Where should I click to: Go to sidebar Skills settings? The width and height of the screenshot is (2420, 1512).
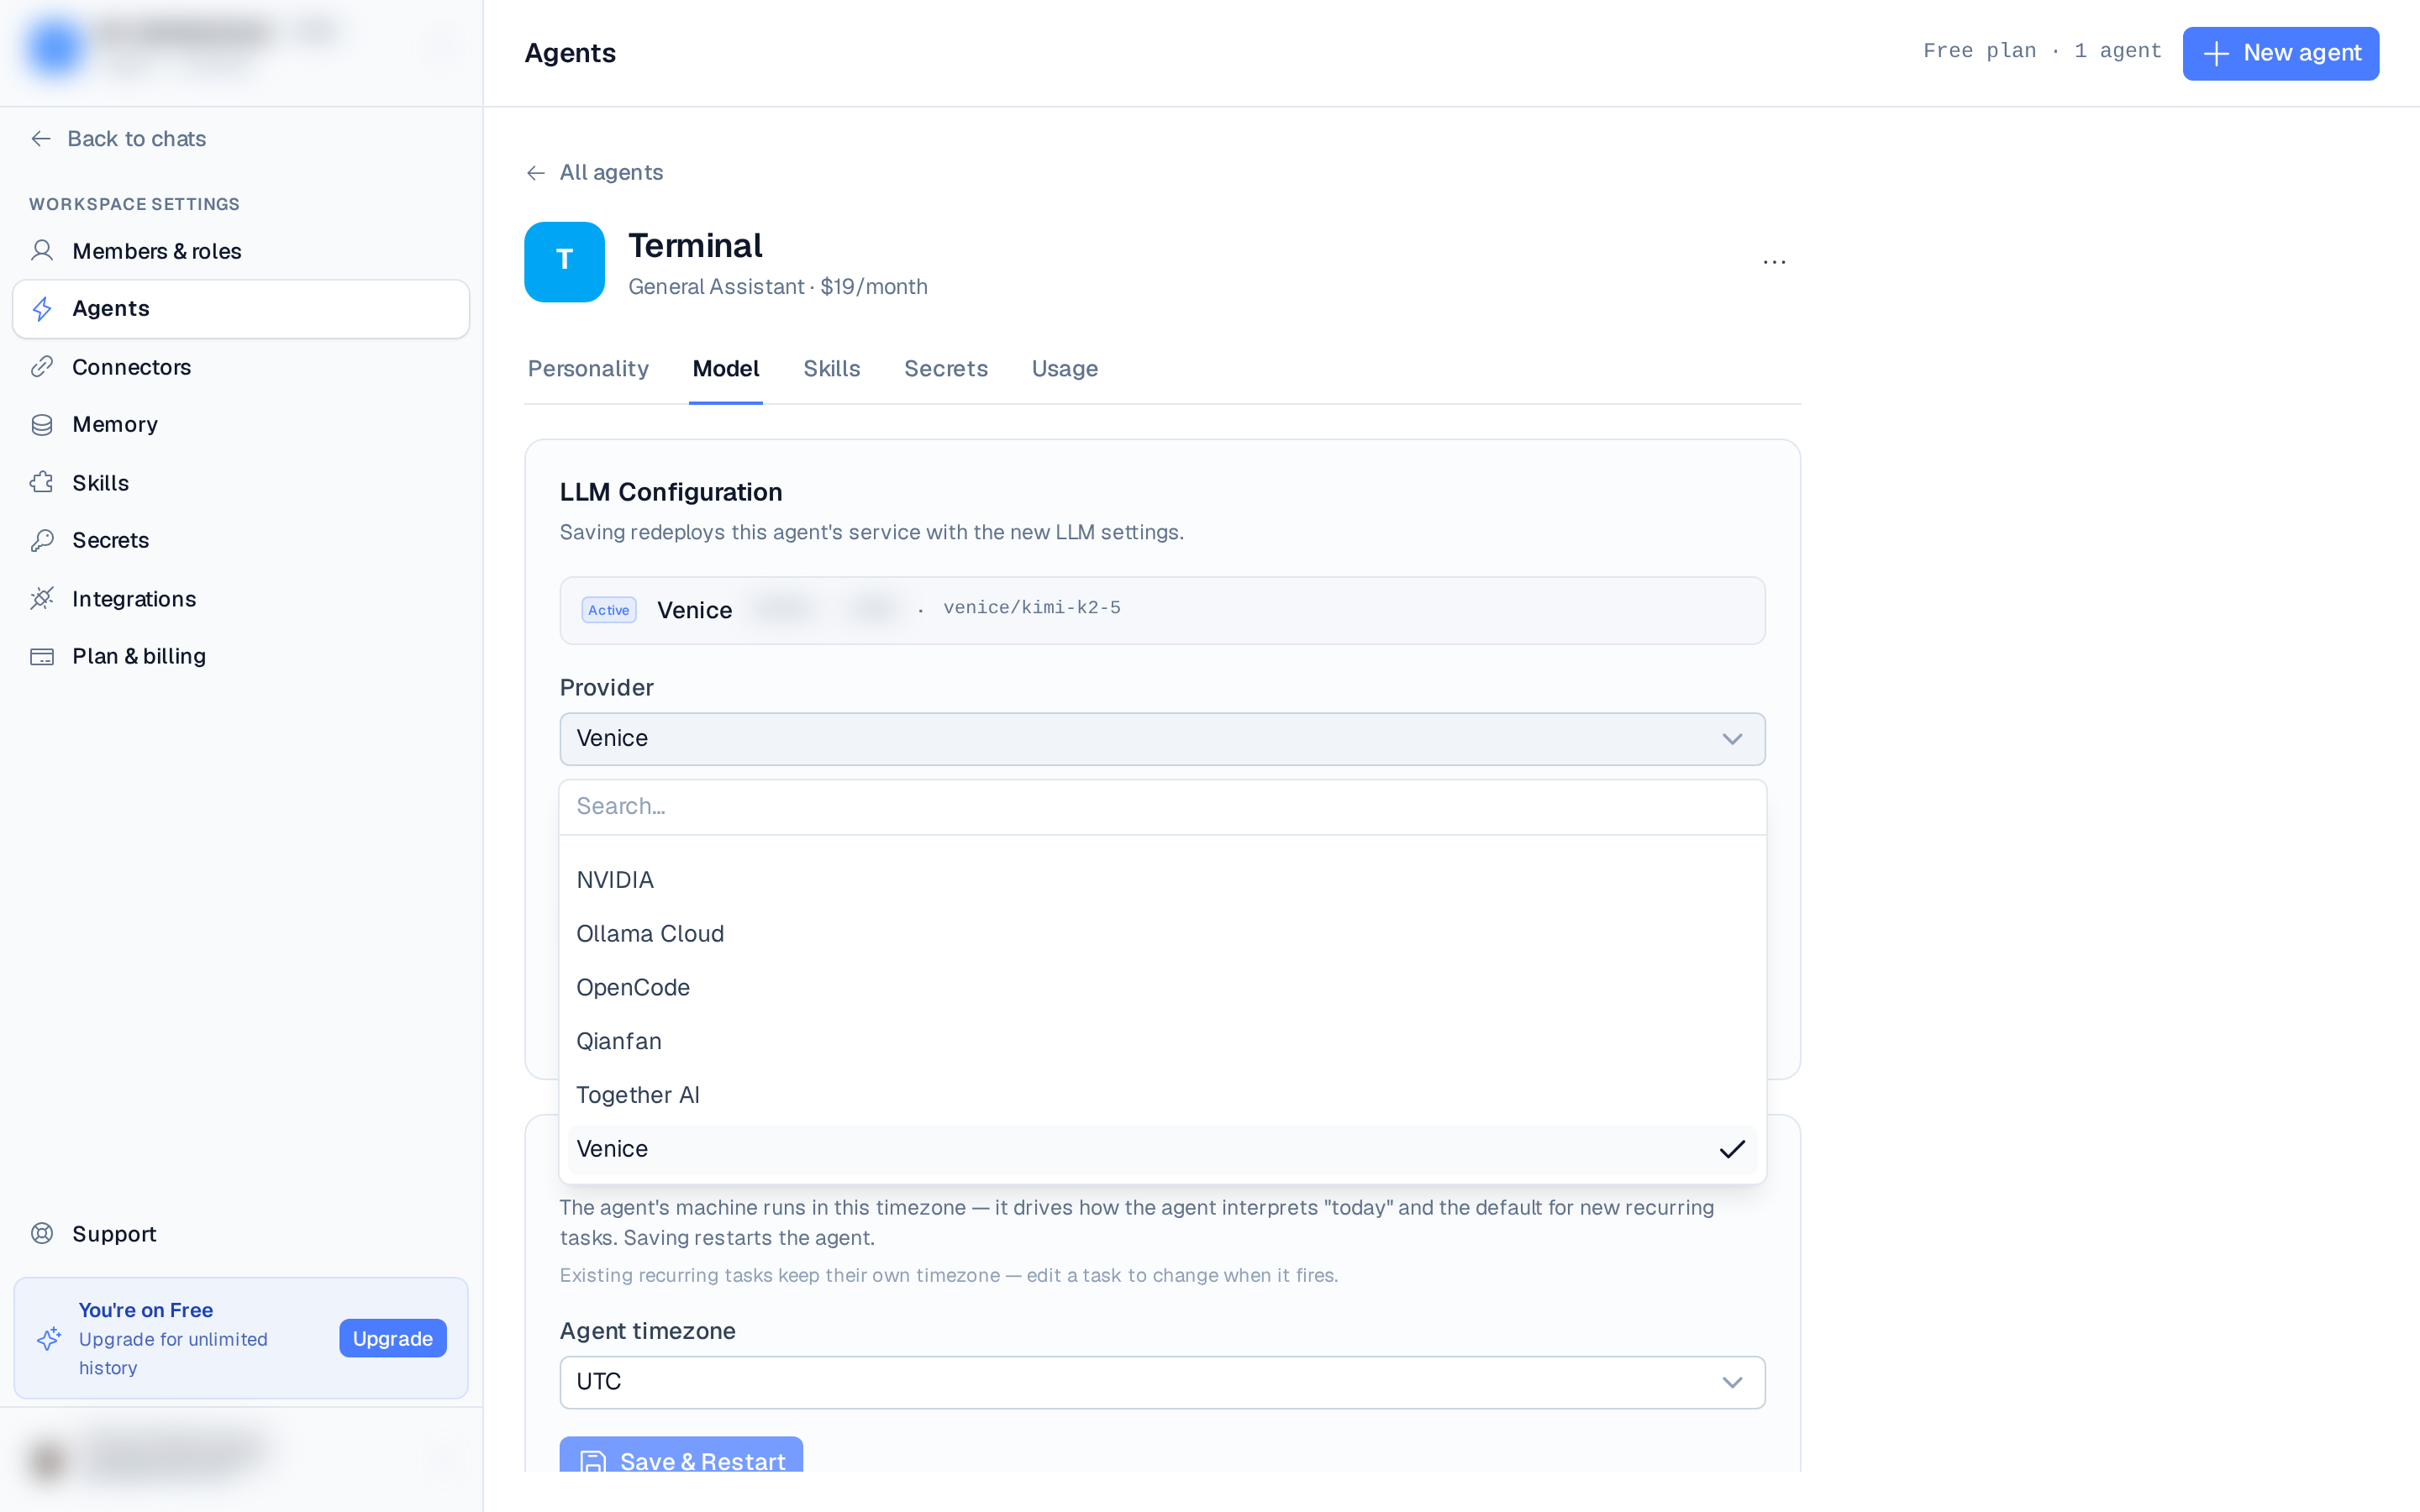[241, 483]
